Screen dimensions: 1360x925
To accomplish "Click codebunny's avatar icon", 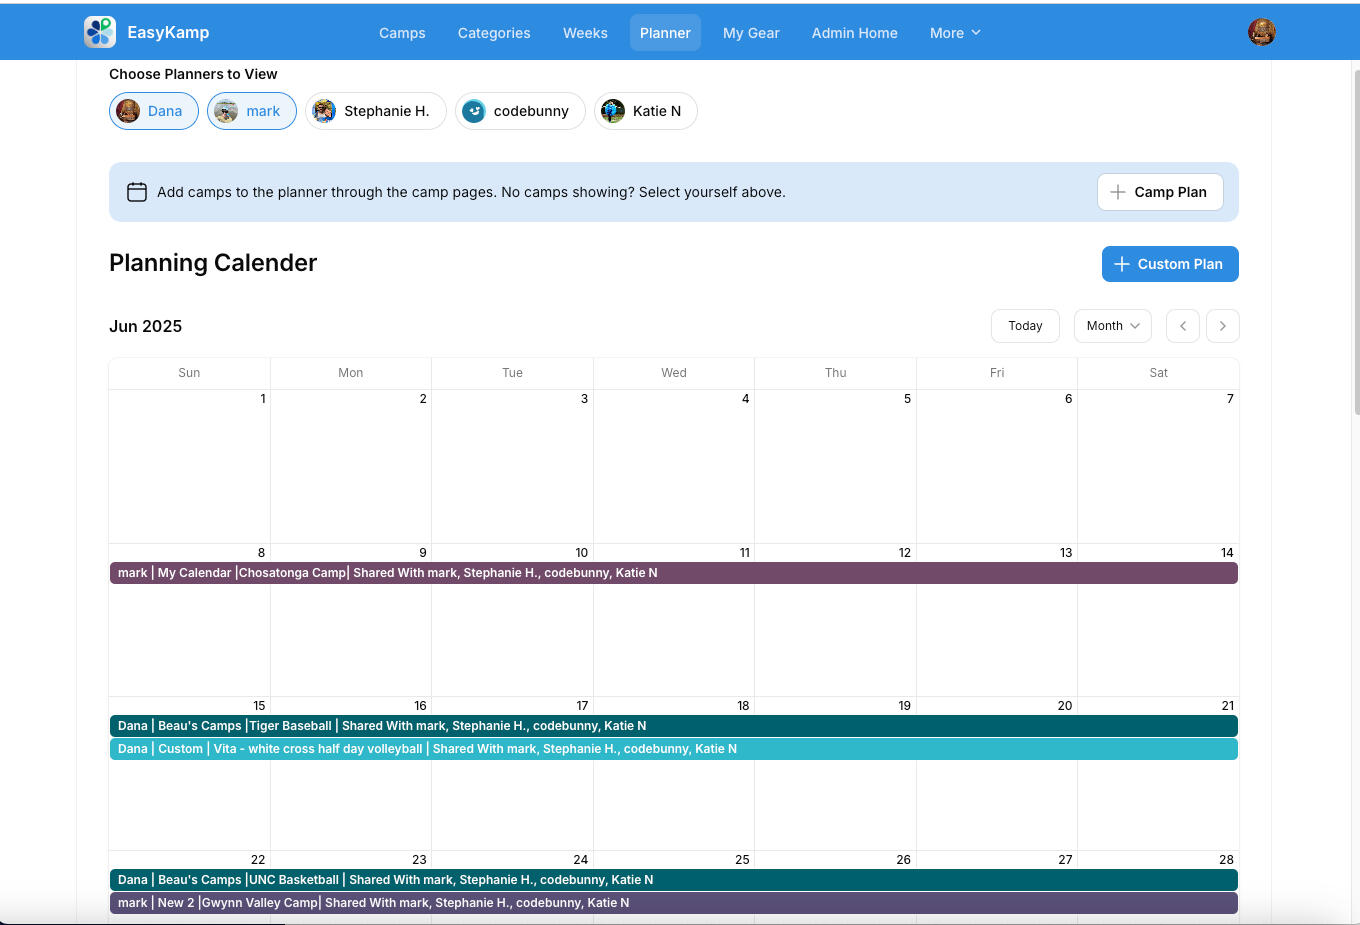I will coord(474,111).
